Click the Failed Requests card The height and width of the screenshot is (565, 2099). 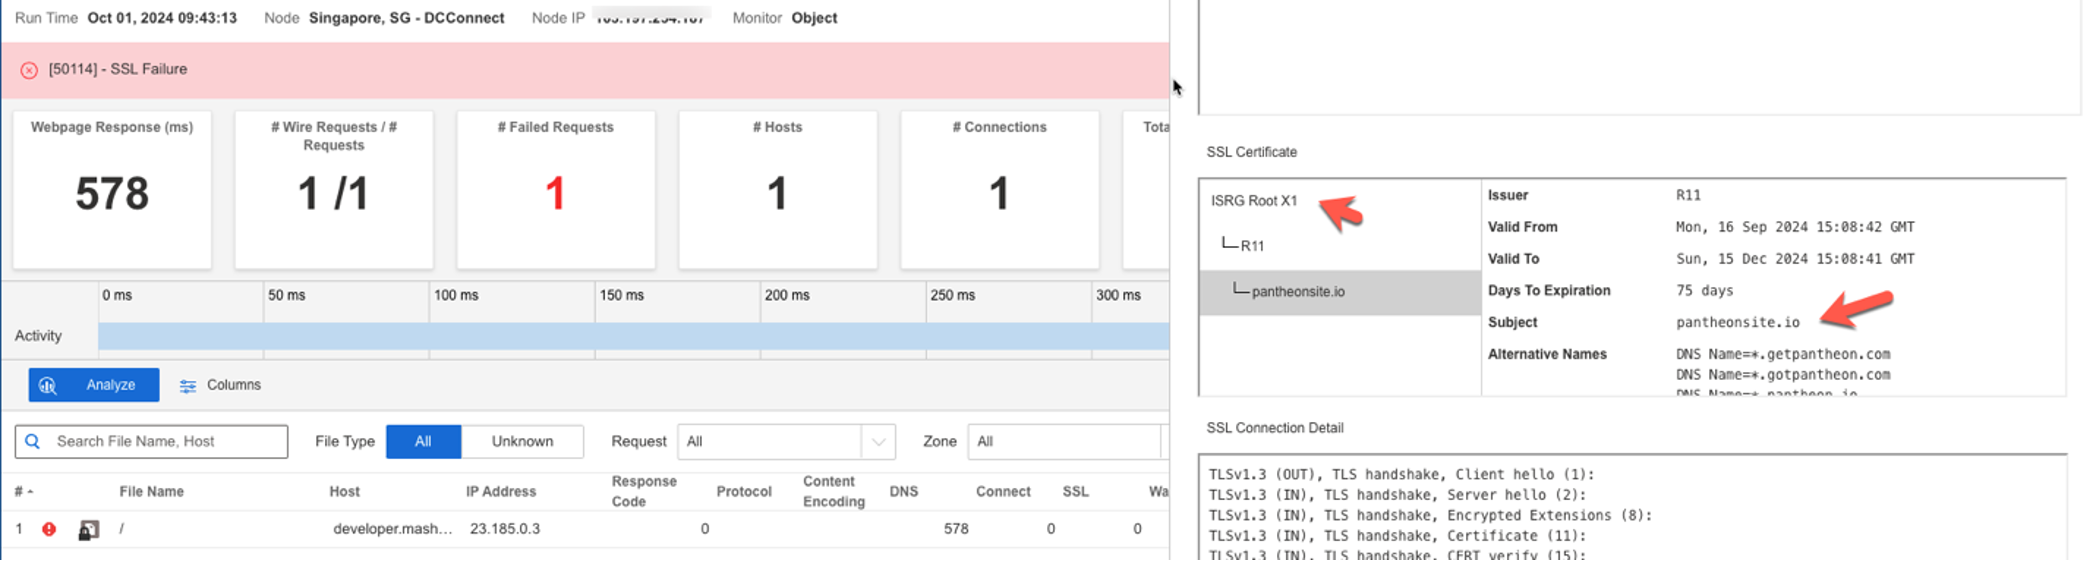[x=556, y=190]
